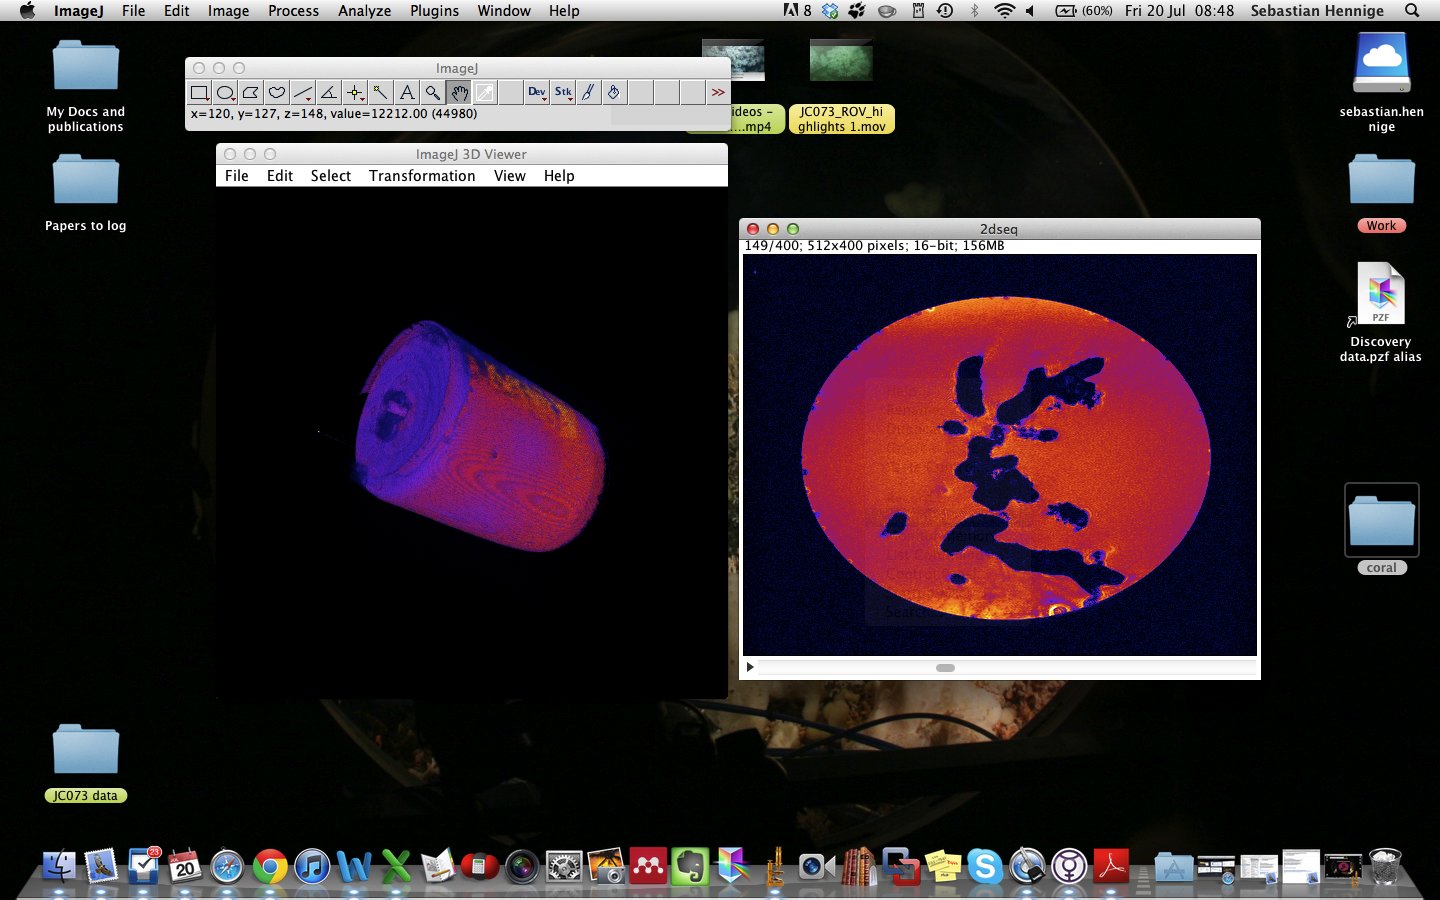Viewport: 1440px width, 900px height.
Task: Play the 2dseq stack animation
Action: click(750, 667)
